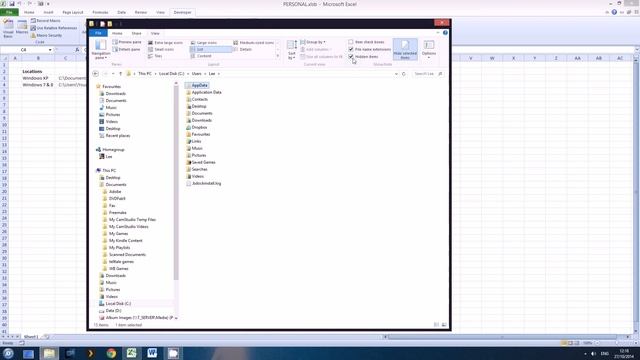Click Macro Security in Excel

pos(47,35)
